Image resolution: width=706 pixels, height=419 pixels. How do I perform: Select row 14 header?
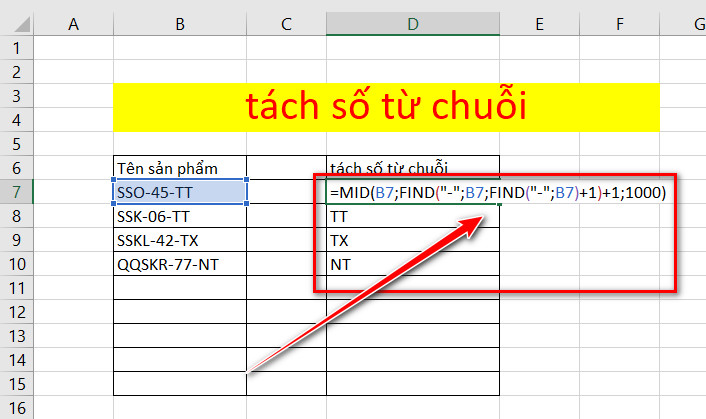17,360
